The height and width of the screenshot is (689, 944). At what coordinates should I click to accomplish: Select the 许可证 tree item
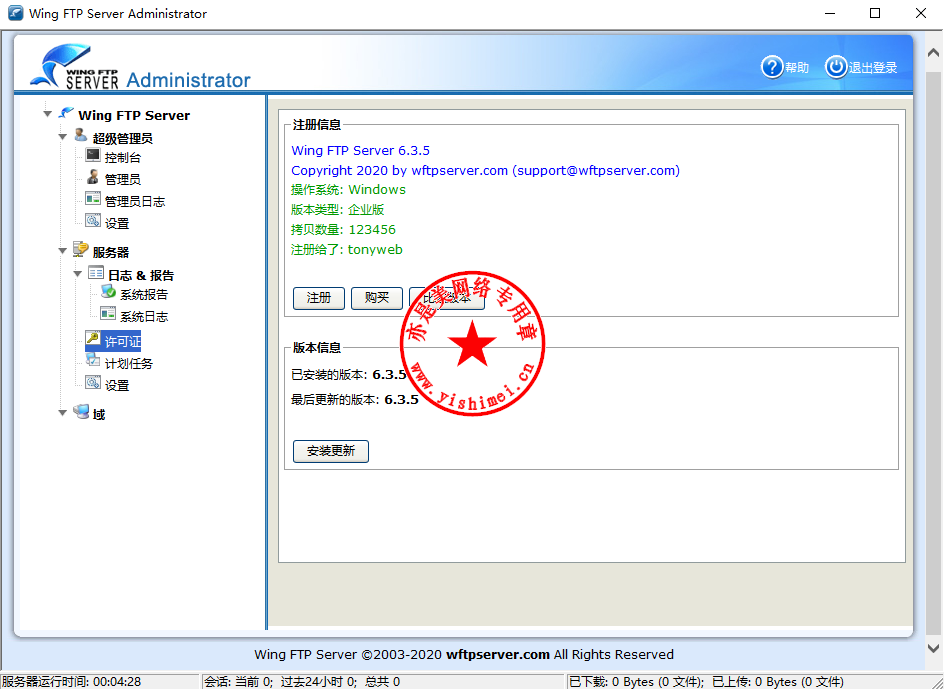[122, 341]
